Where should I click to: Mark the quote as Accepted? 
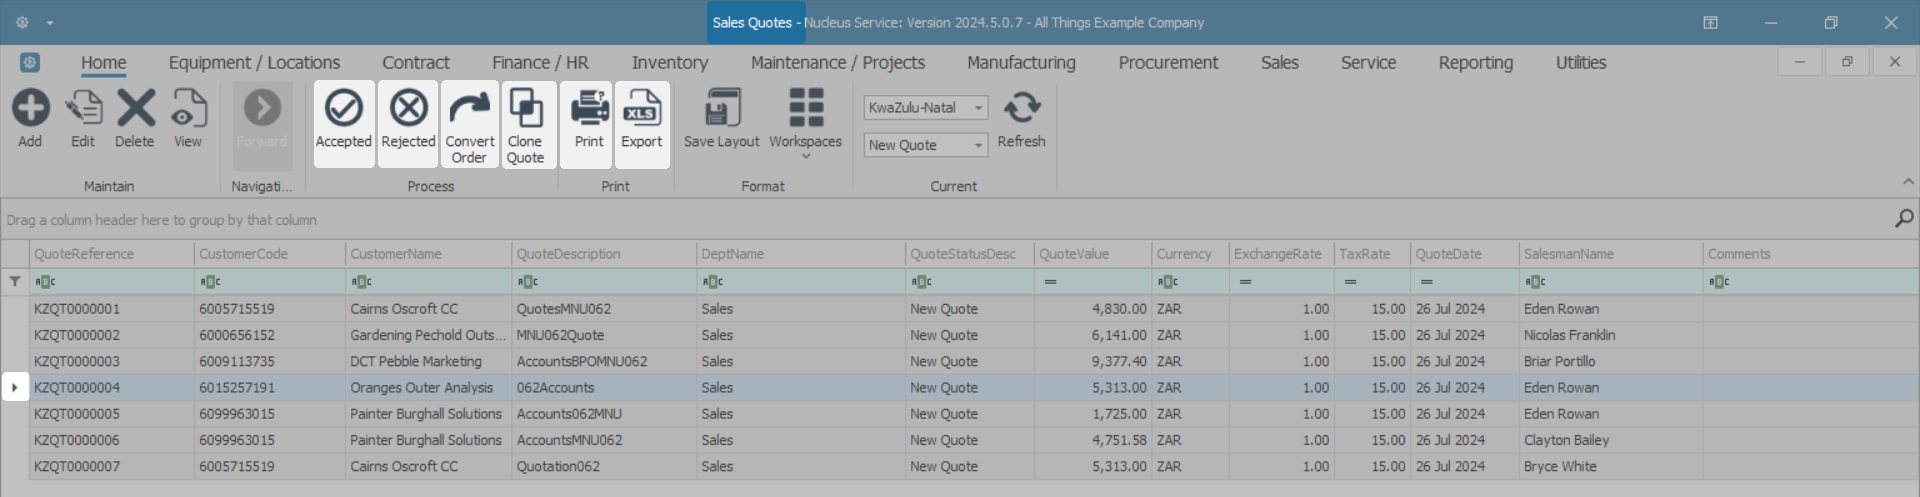pyautogui.click(x=344, y=110)
